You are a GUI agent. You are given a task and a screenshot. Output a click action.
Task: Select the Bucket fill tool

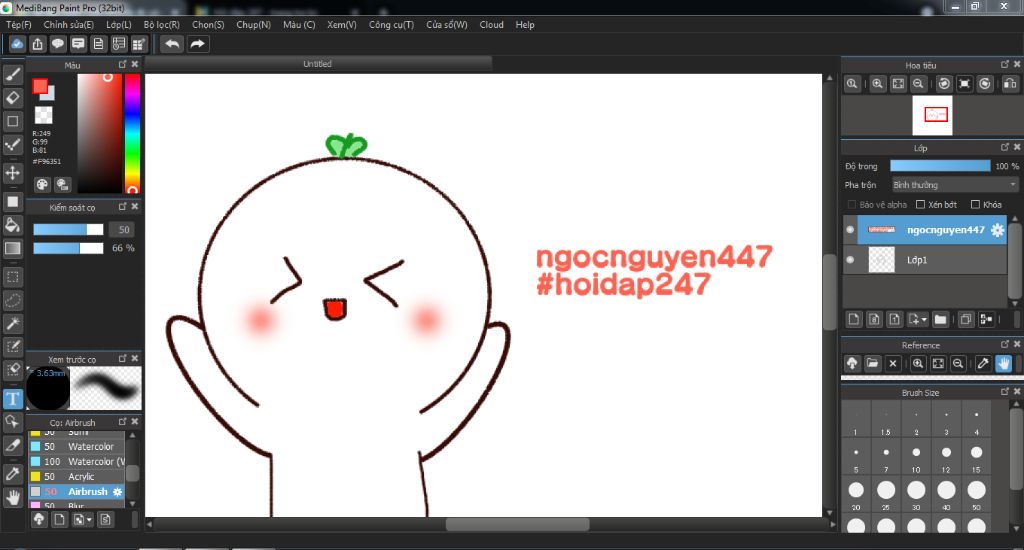(x=12, y=225)
